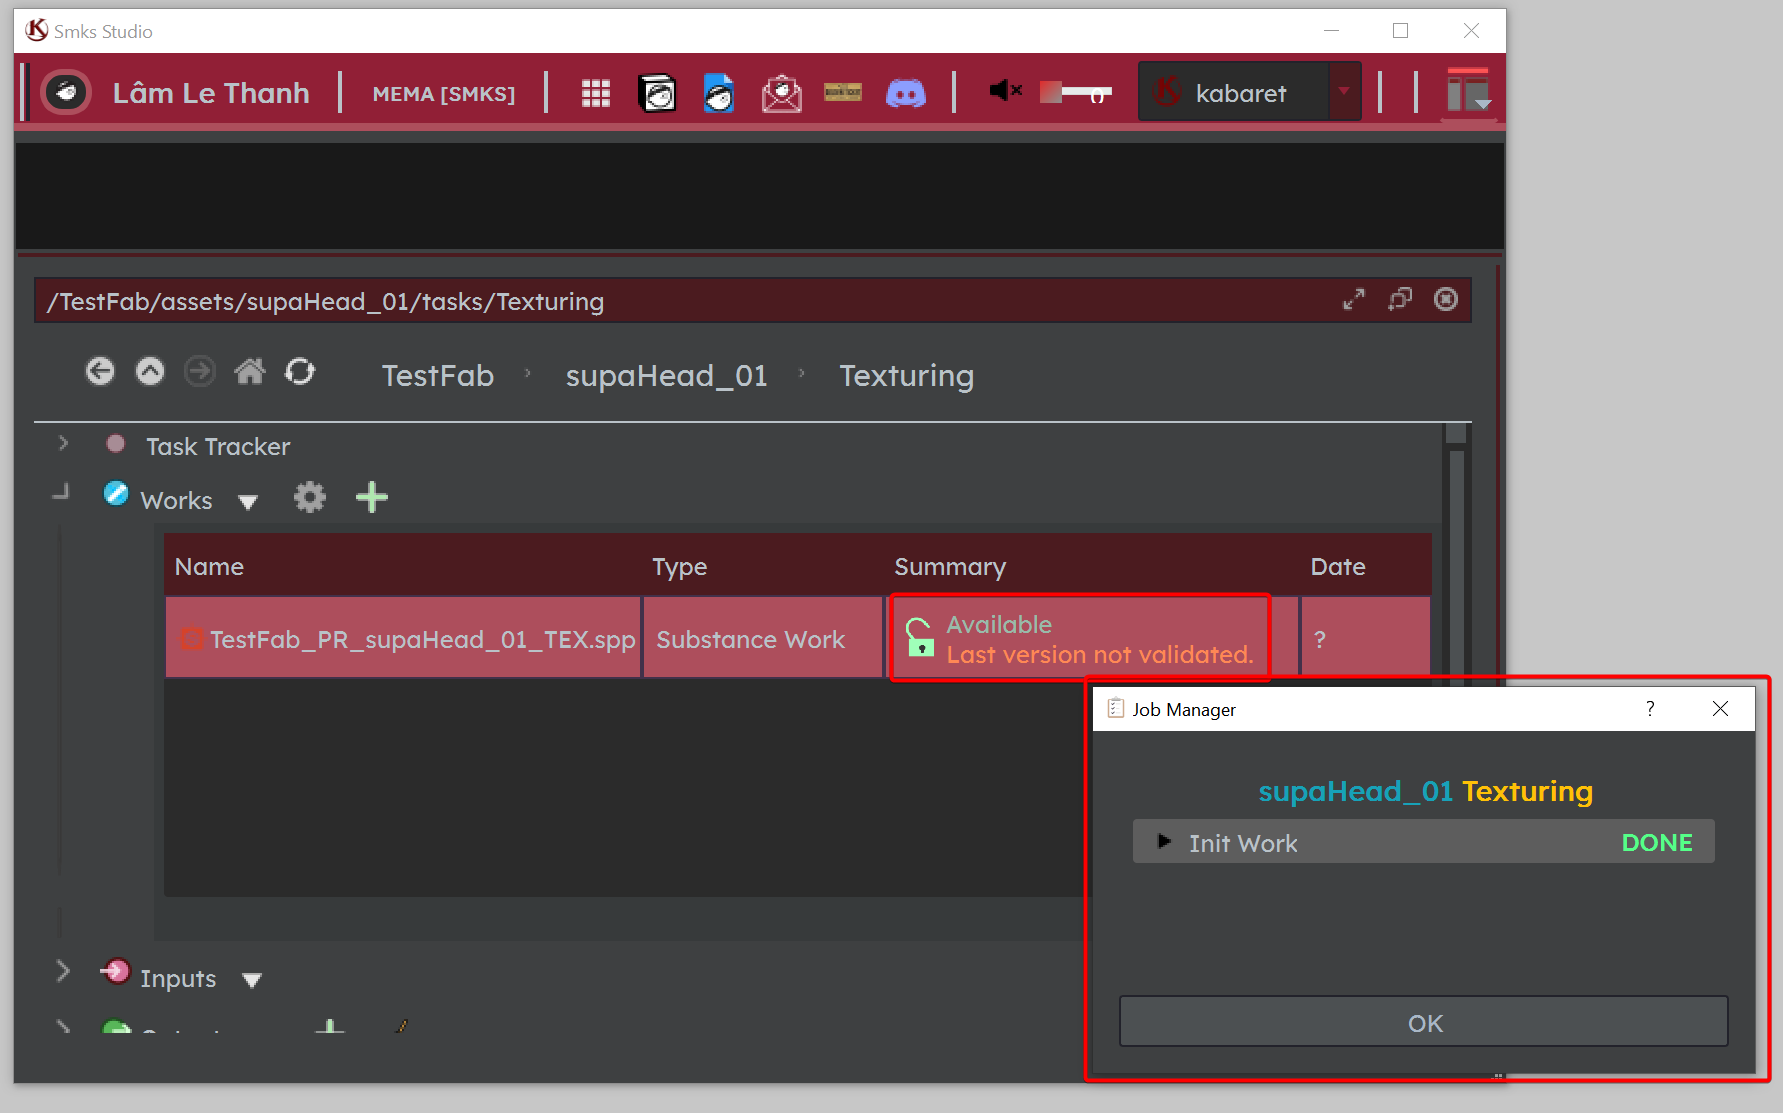This screenshot has width=1783, height=1113.
Task: Maximize the view with expand arrows icon
Action: (1354, 299)
